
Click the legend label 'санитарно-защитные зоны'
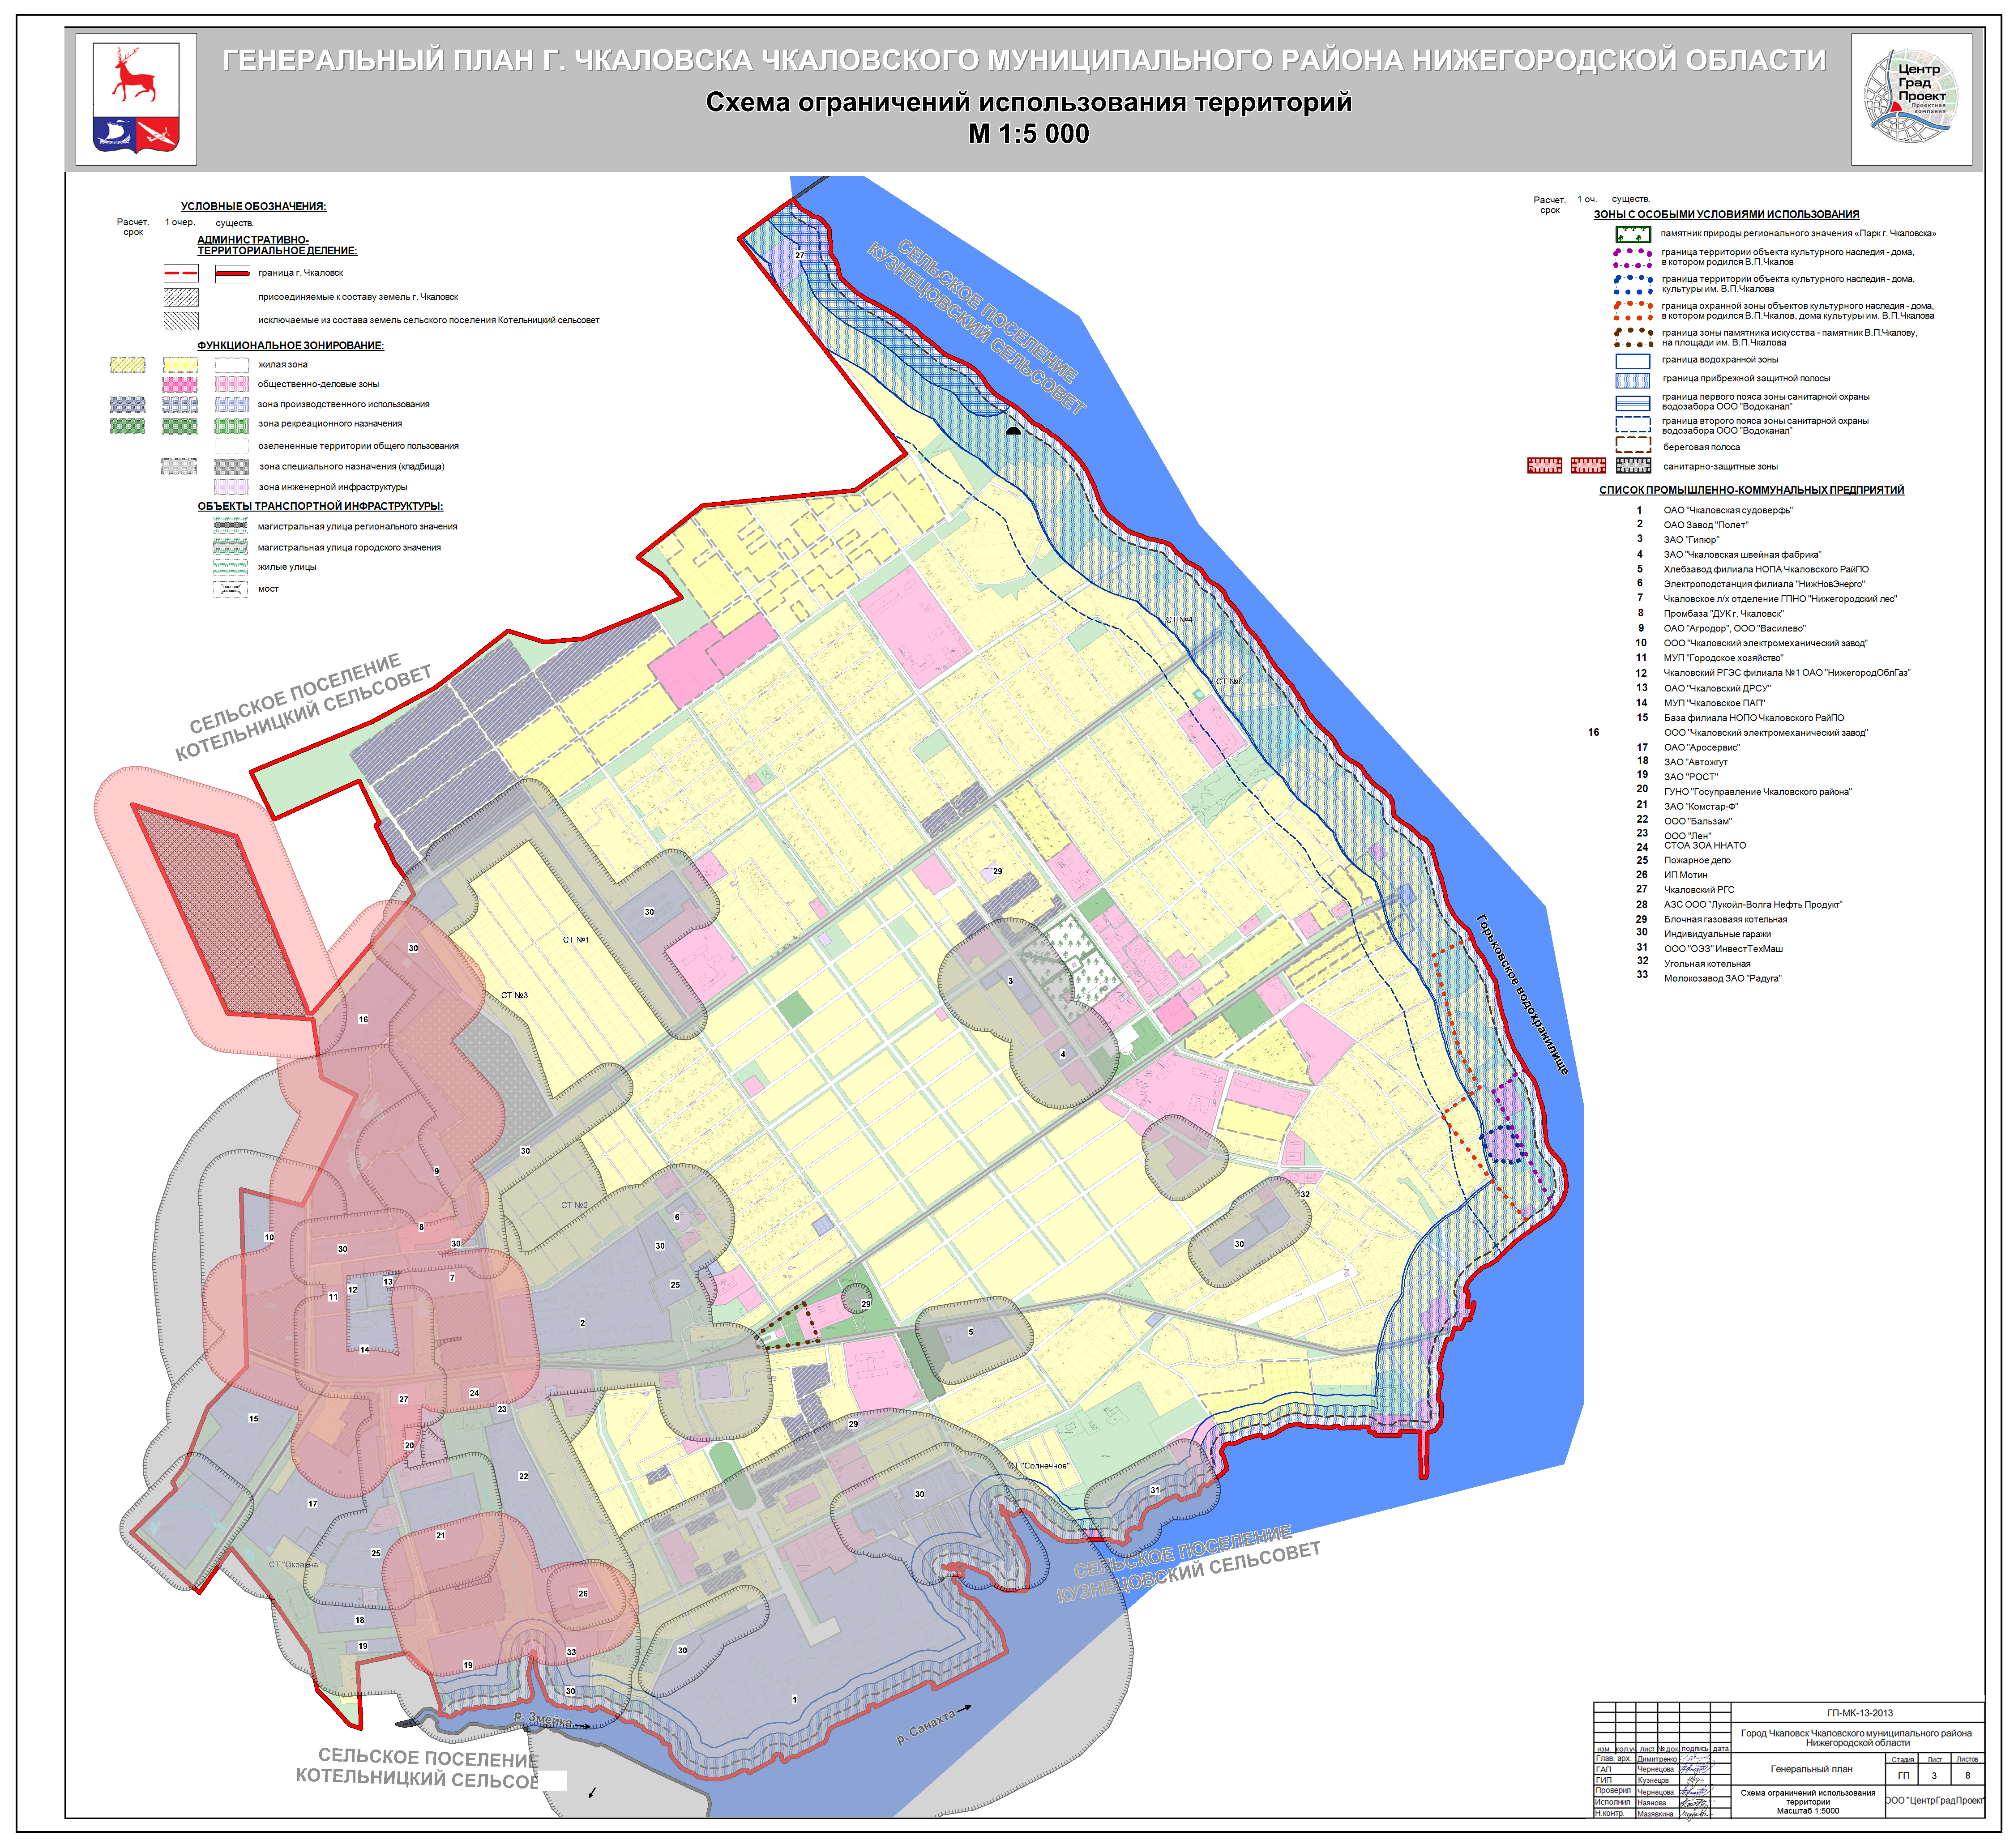[1720, 467]
